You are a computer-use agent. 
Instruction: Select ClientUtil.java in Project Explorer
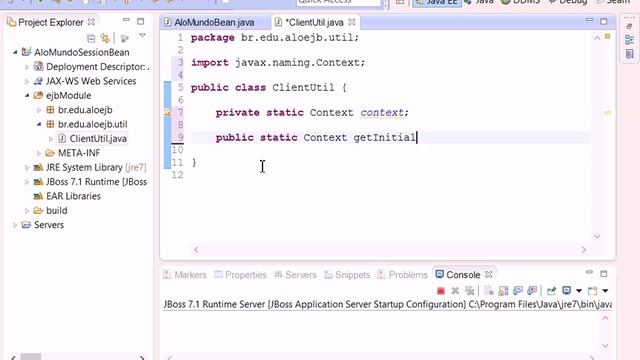tap(98, 139)
